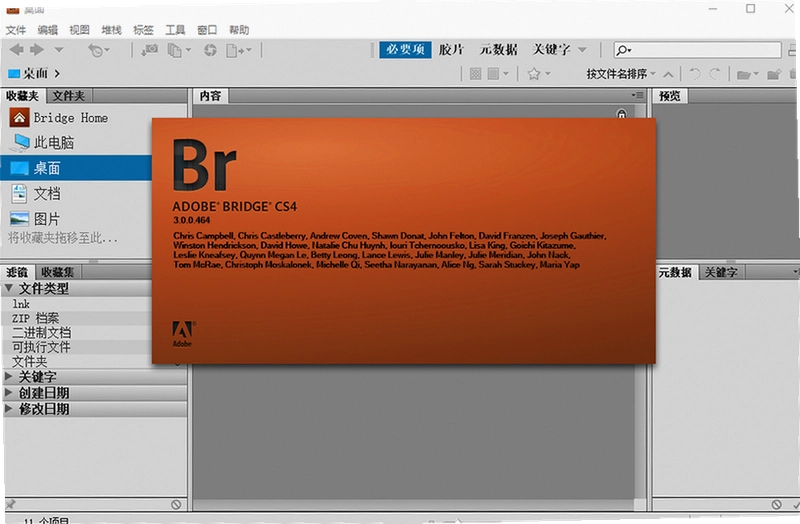Click the Go Back arrow icon

17,49
